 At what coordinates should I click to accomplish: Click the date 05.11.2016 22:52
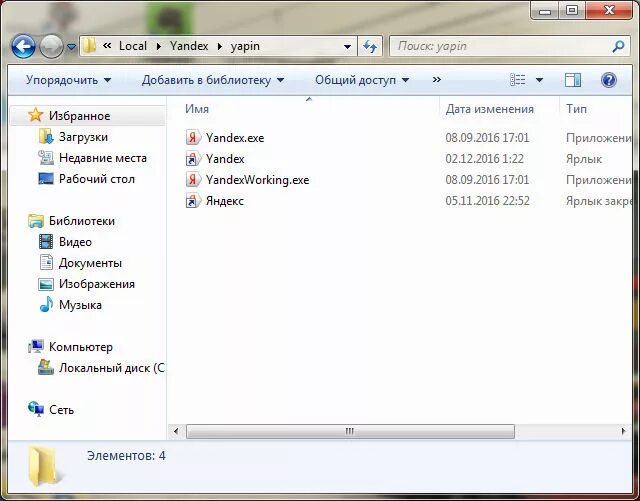pos(487,200)
